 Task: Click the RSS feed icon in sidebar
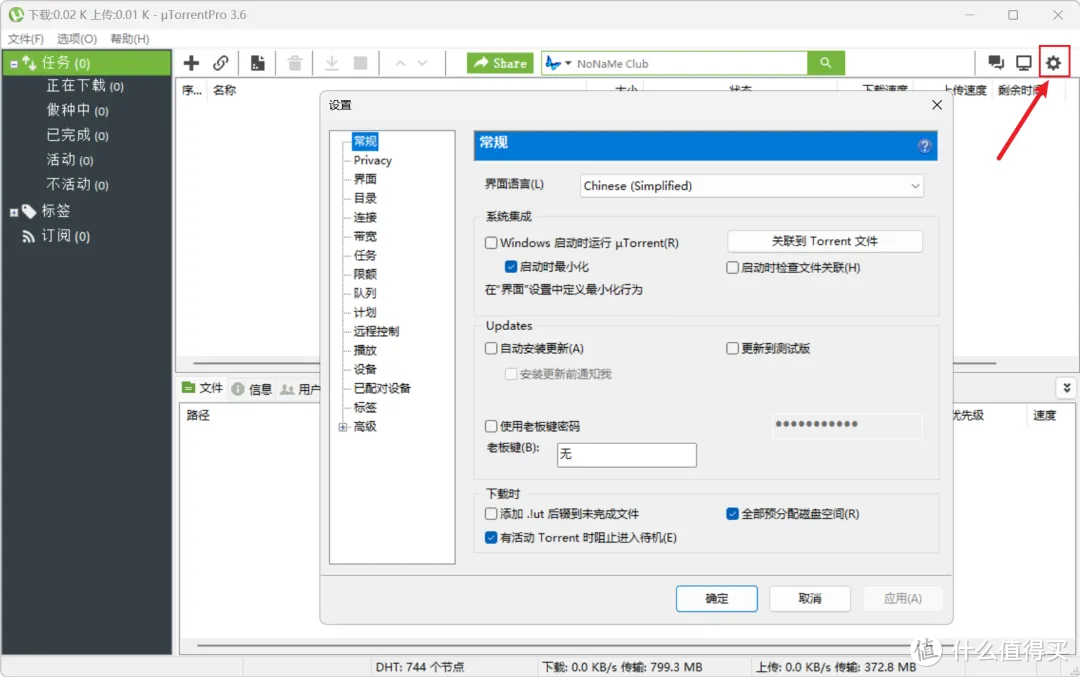point(28,237)
